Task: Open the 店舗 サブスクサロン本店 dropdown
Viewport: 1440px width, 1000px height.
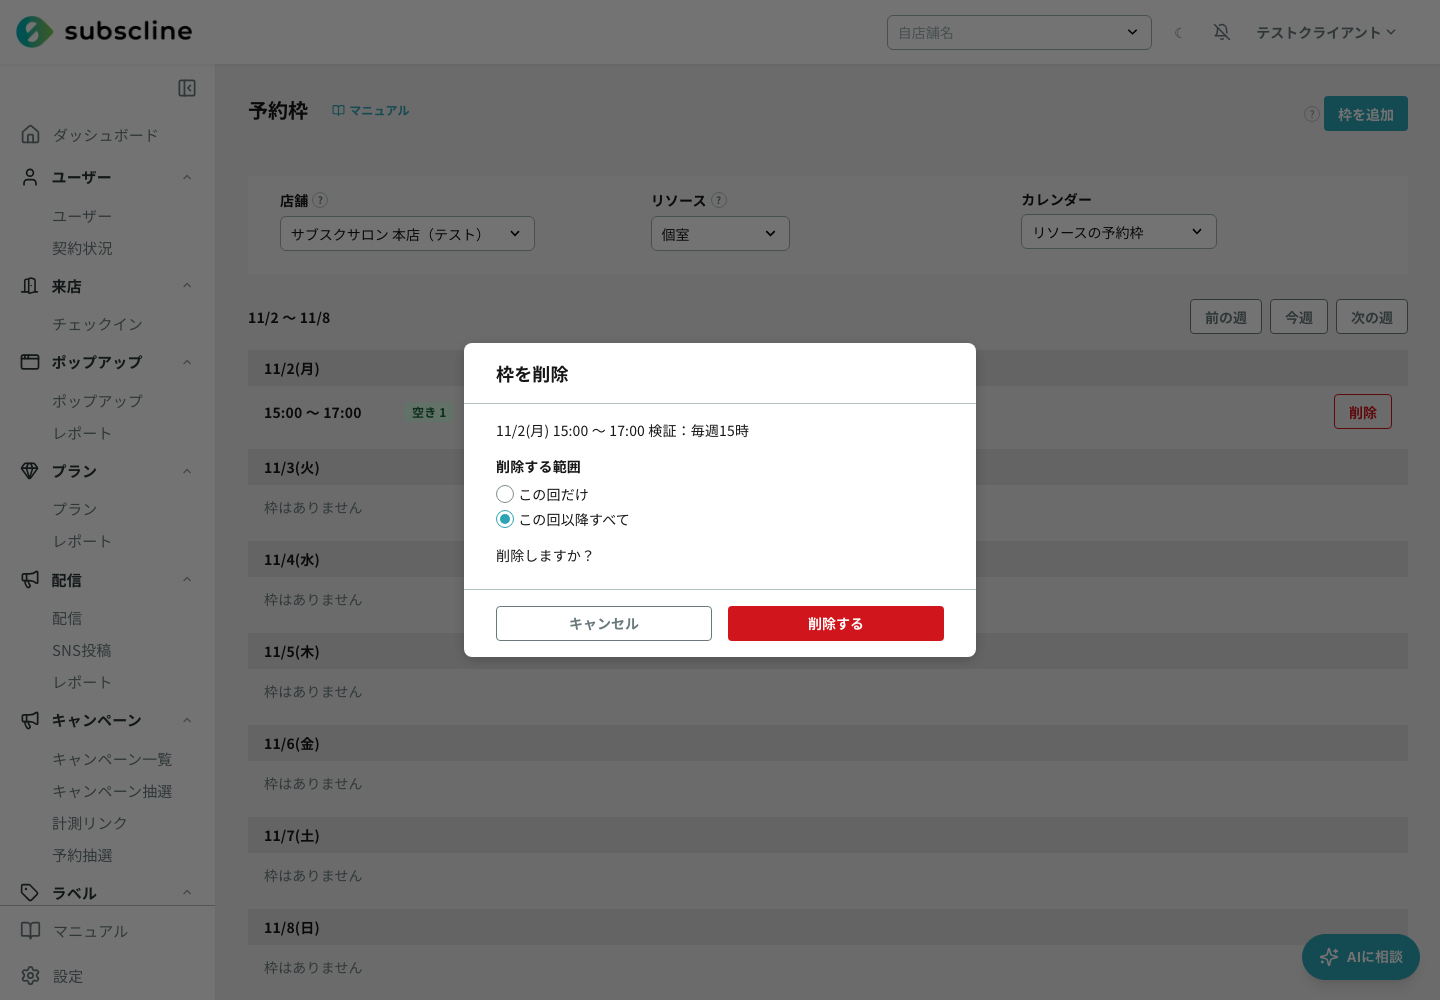Action: tap(407, 234)
